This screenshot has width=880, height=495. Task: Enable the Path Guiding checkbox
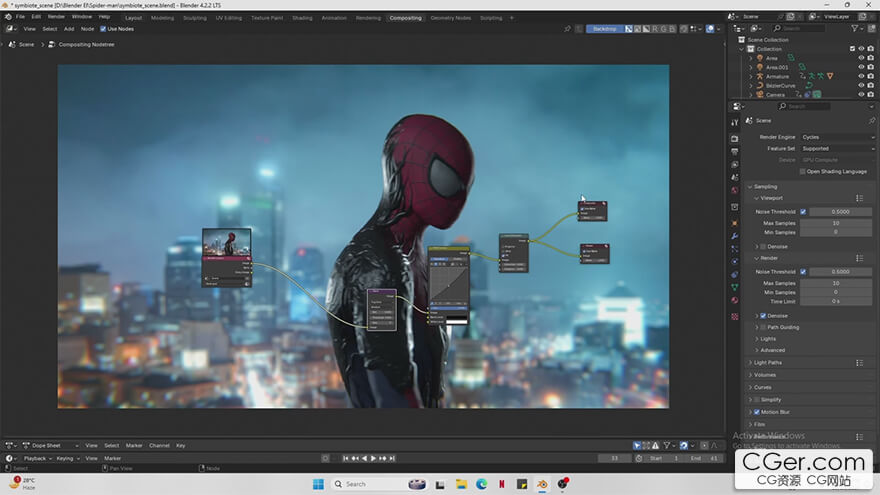pyautogui.click(x=763, y=327)
